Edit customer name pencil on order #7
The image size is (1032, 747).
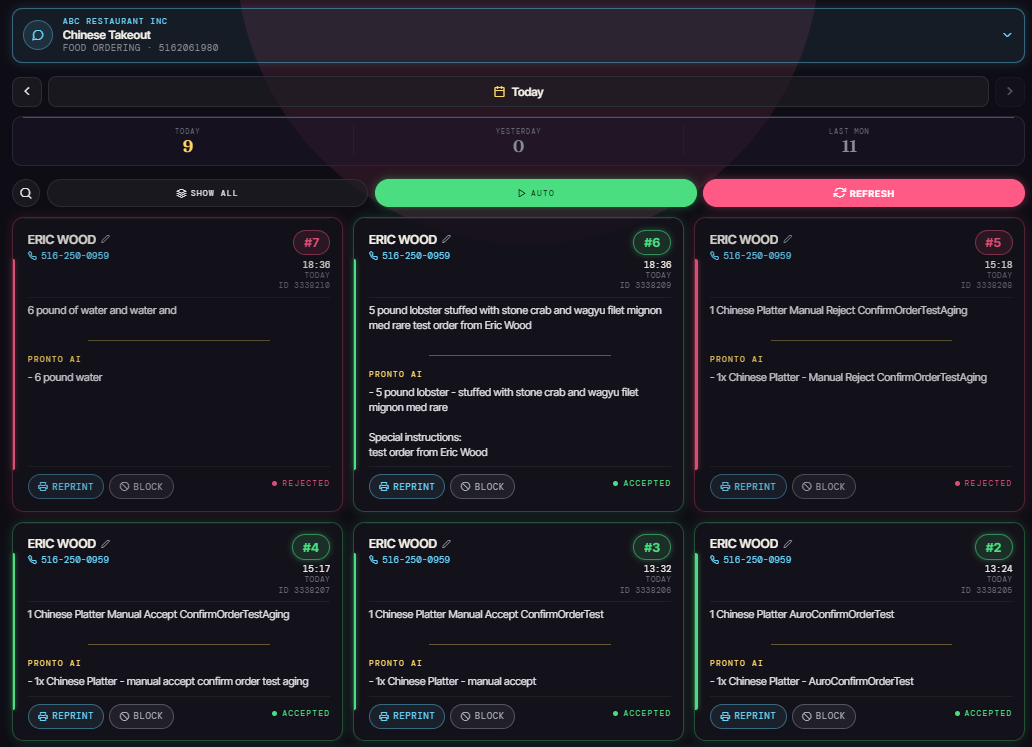[105, 239]
